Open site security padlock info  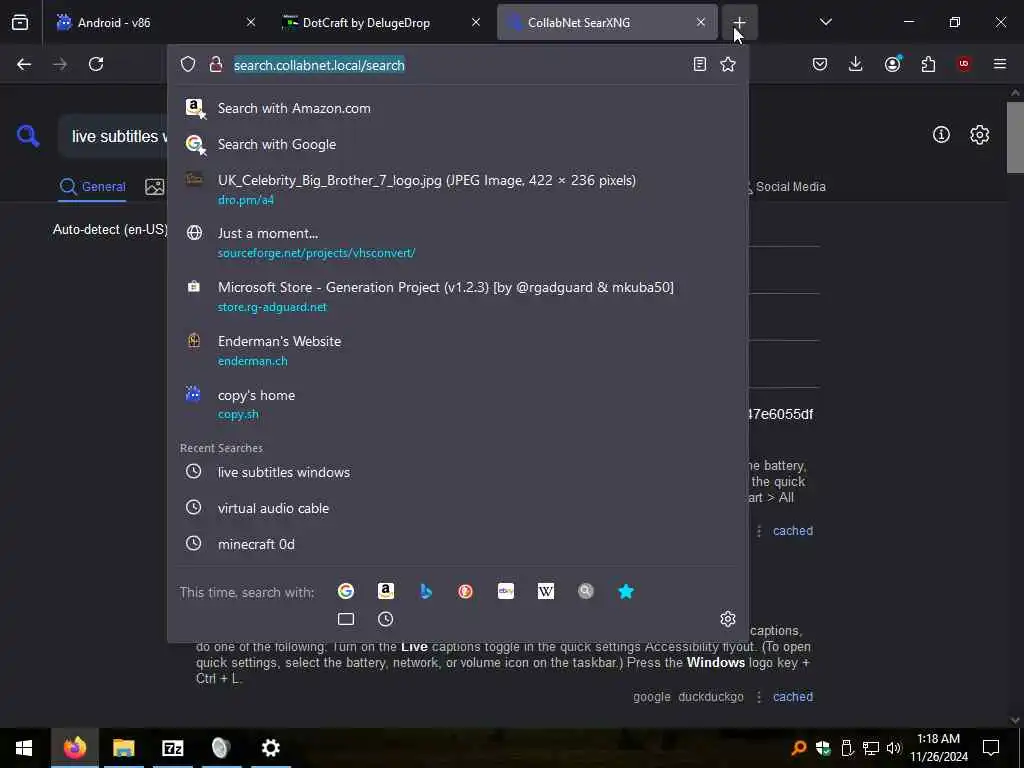pyautogui.click(x=216, y=64)
